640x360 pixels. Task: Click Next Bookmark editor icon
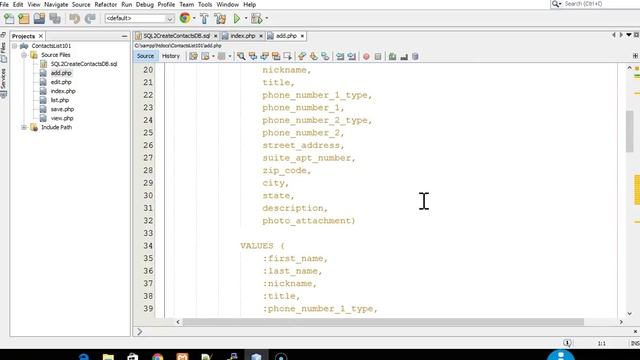(x=313, y=56)
